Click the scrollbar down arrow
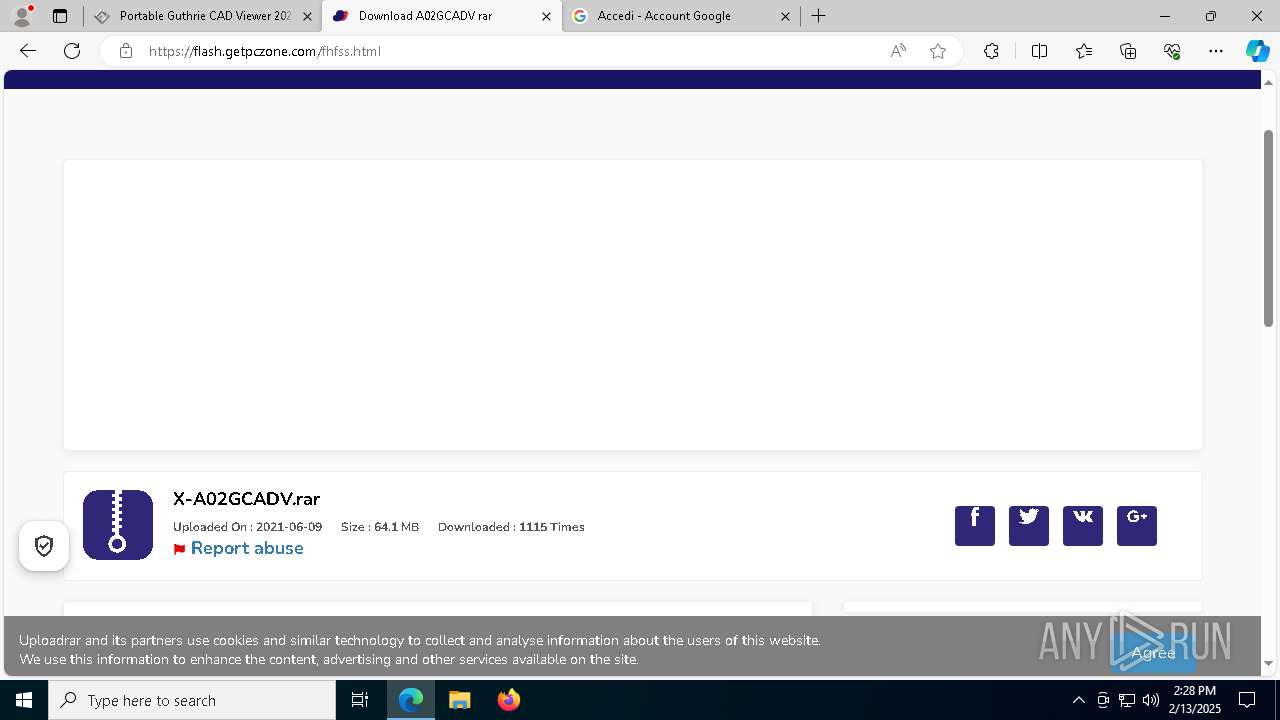Image resolution: width=1280 pixels, height=720 pixels. pos(1268,663)
